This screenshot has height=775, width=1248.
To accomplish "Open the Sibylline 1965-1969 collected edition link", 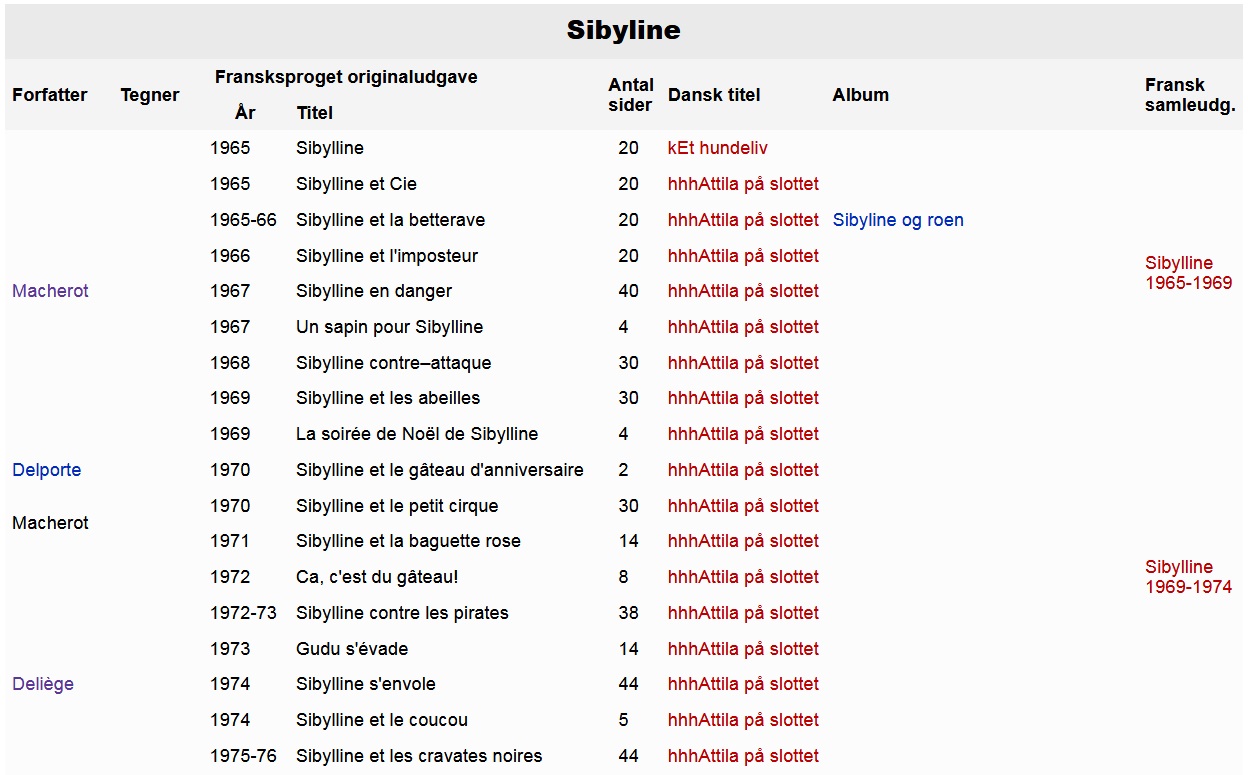I will coord(1189,273).
